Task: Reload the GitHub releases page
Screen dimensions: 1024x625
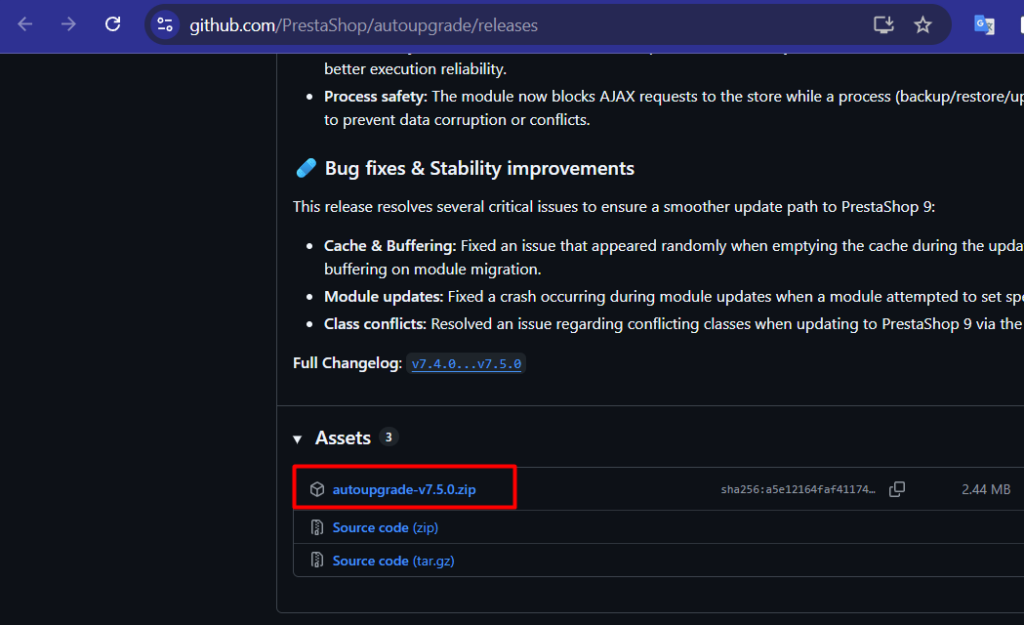Action: click(x=112, y=25)
